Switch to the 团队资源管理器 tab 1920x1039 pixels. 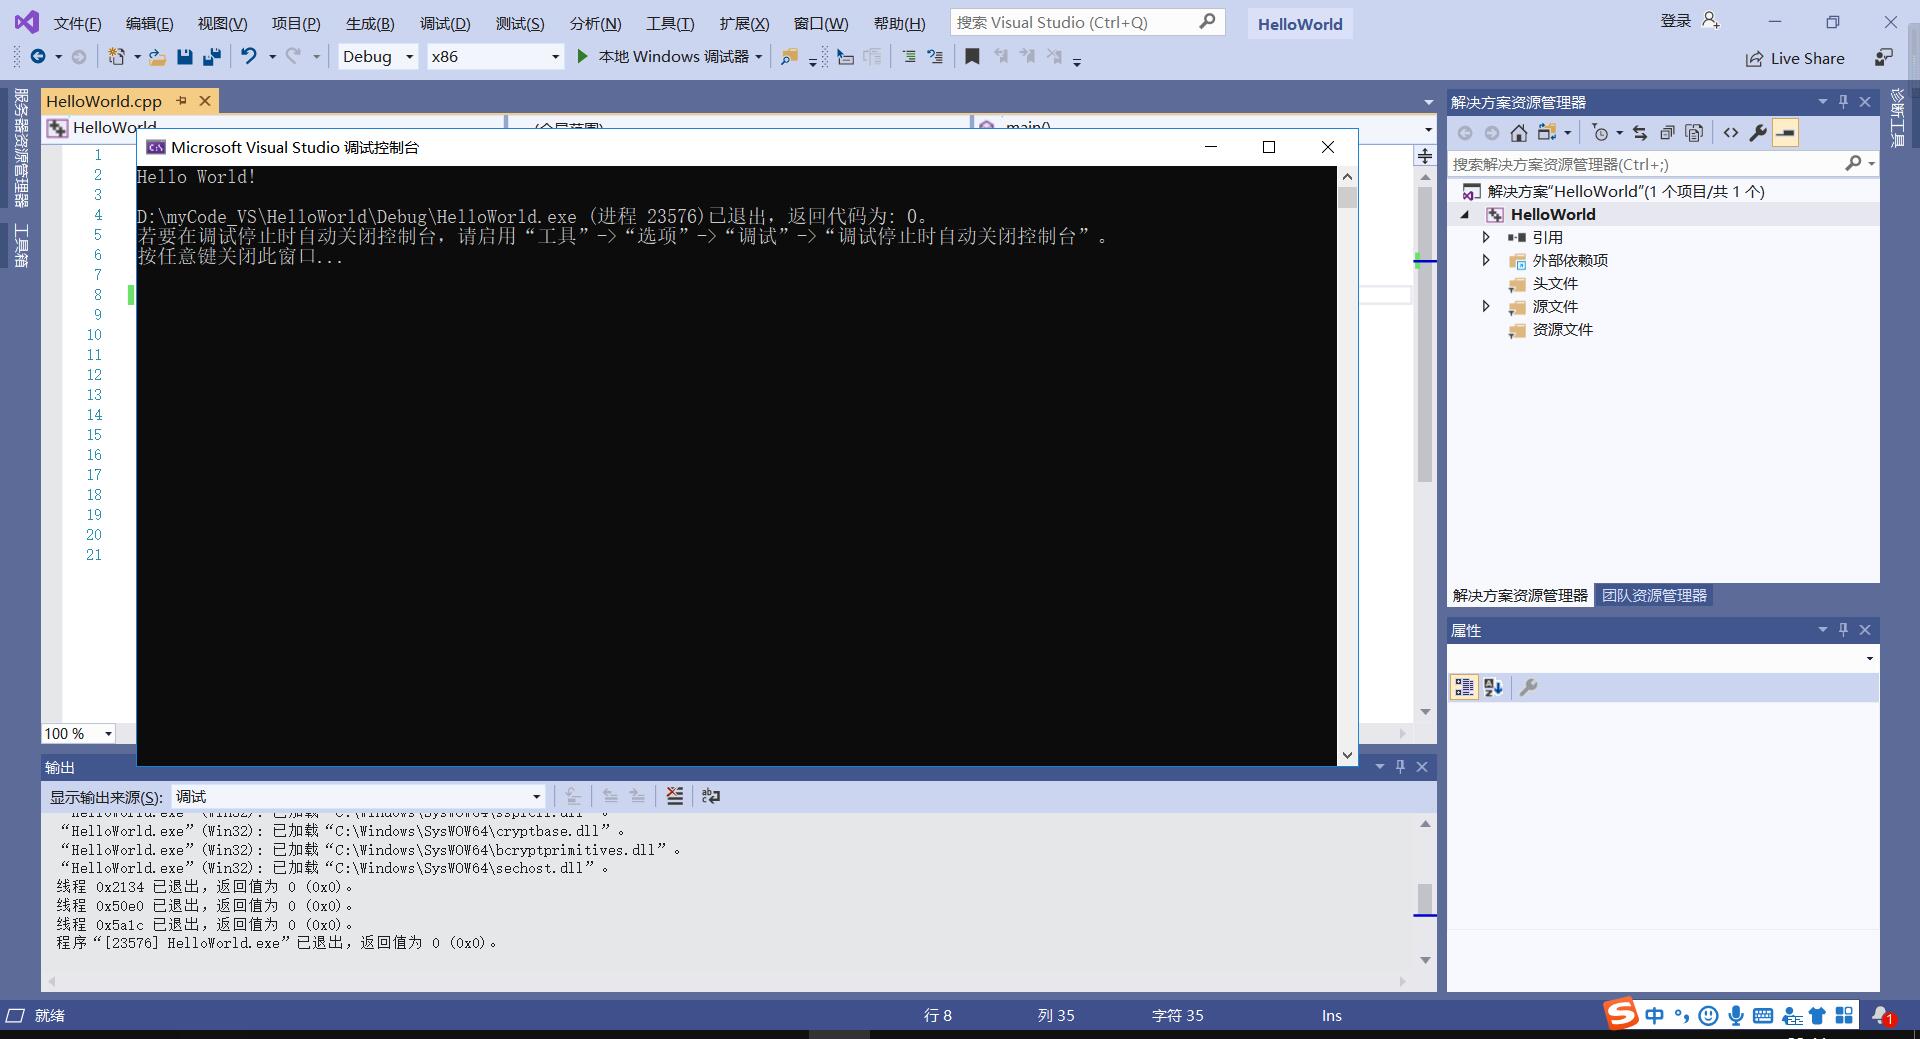click(1654, 595)
